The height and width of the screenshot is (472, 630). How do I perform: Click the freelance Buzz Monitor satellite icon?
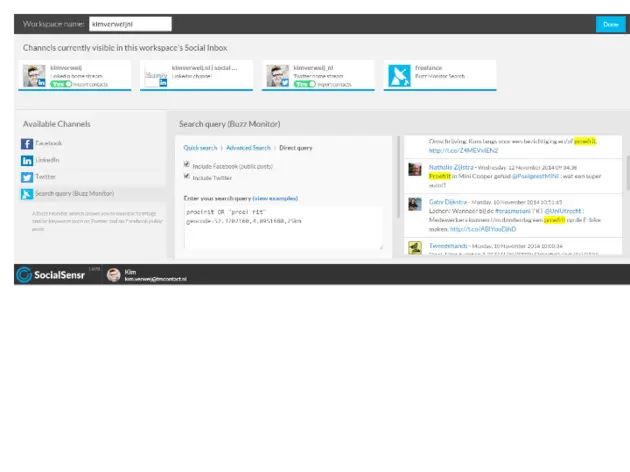tap(399, 76)
